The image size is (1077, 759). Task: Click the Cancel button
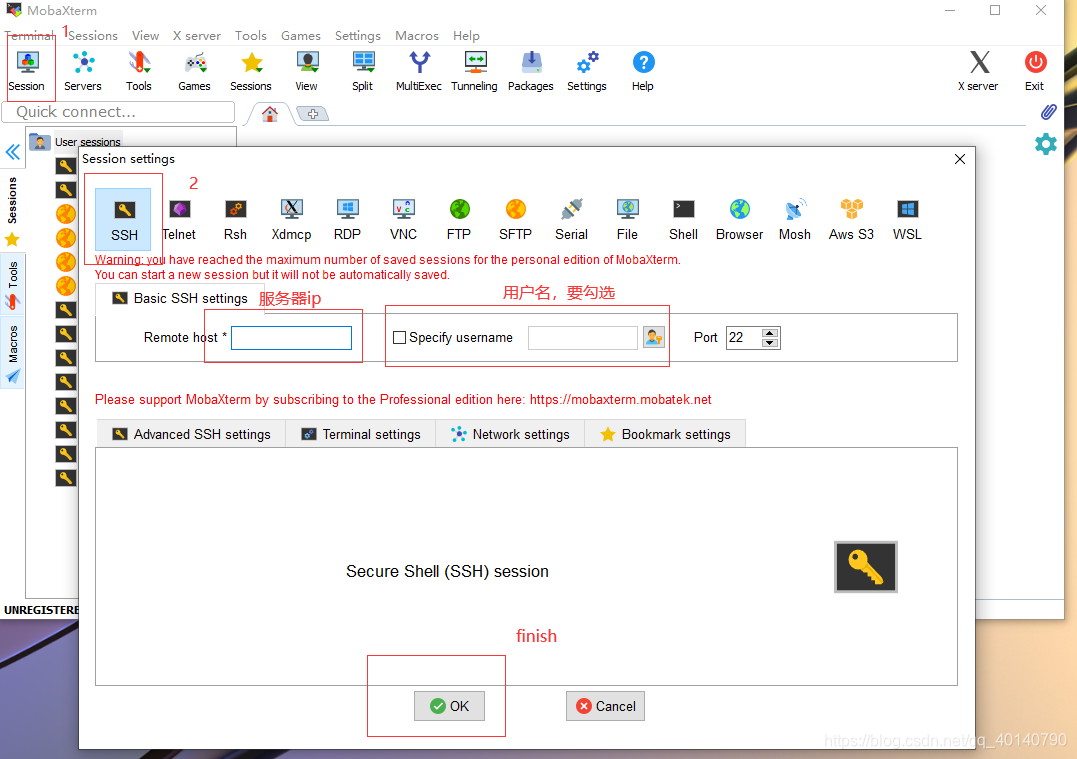(605, 706)
